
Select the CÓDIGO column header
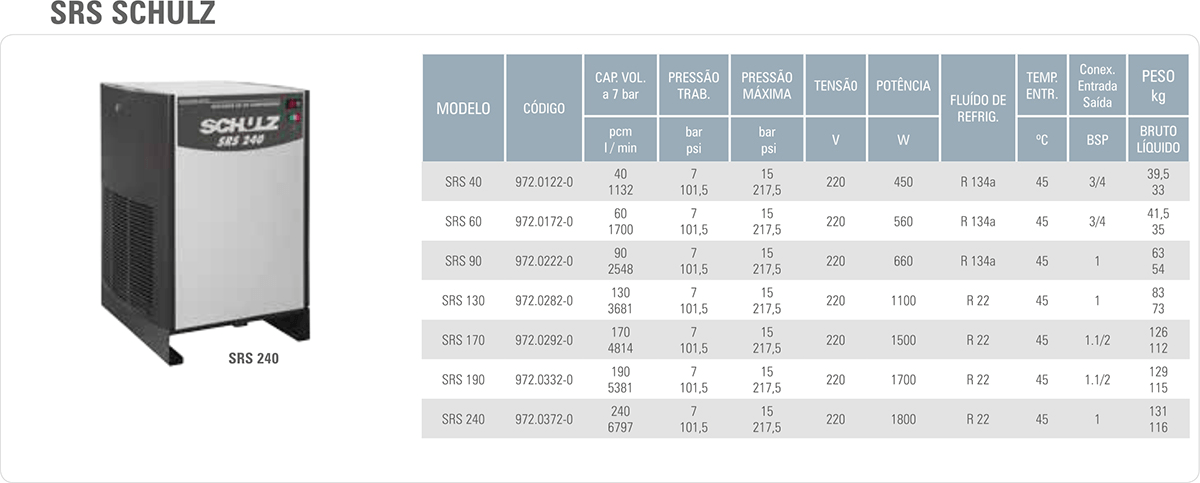544,108
